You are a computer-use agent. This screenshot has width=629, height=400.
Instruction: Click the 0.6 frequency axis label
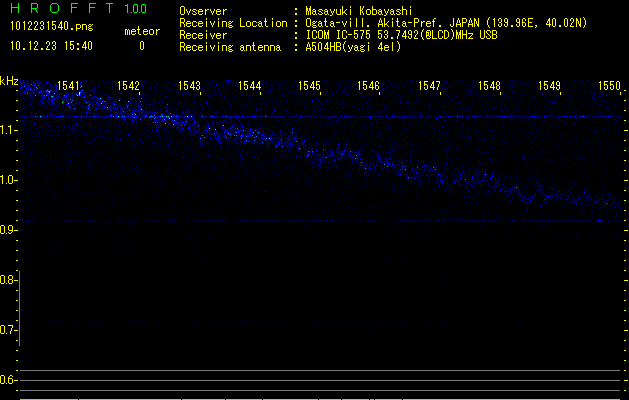(x=9, y=380)
